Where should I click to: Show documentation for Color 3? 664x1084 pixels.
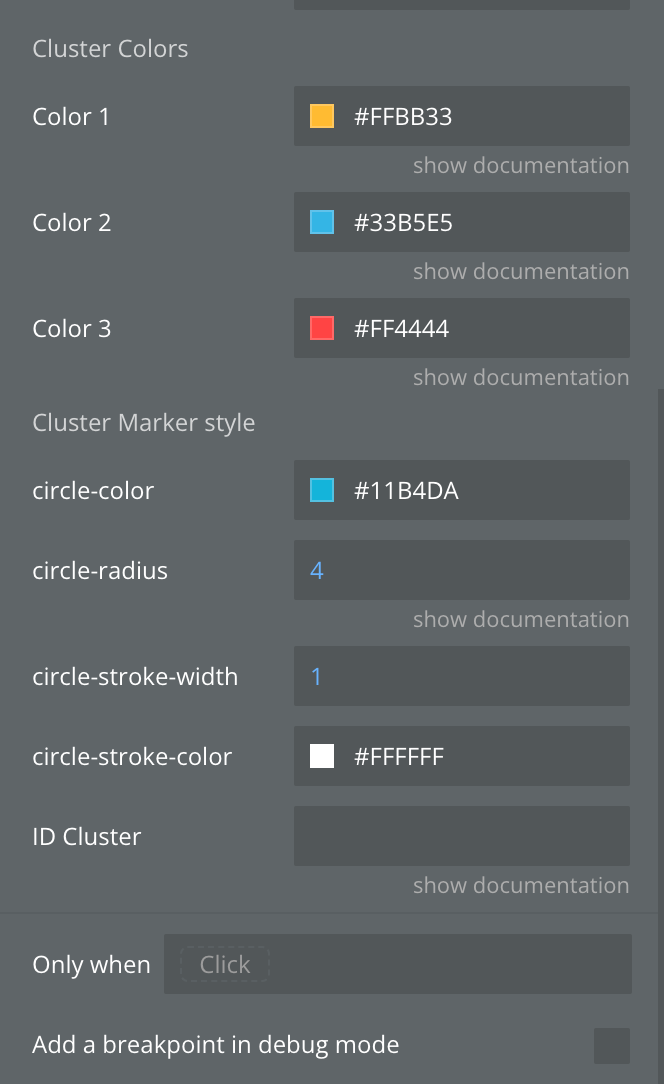[x=521, y=377]
